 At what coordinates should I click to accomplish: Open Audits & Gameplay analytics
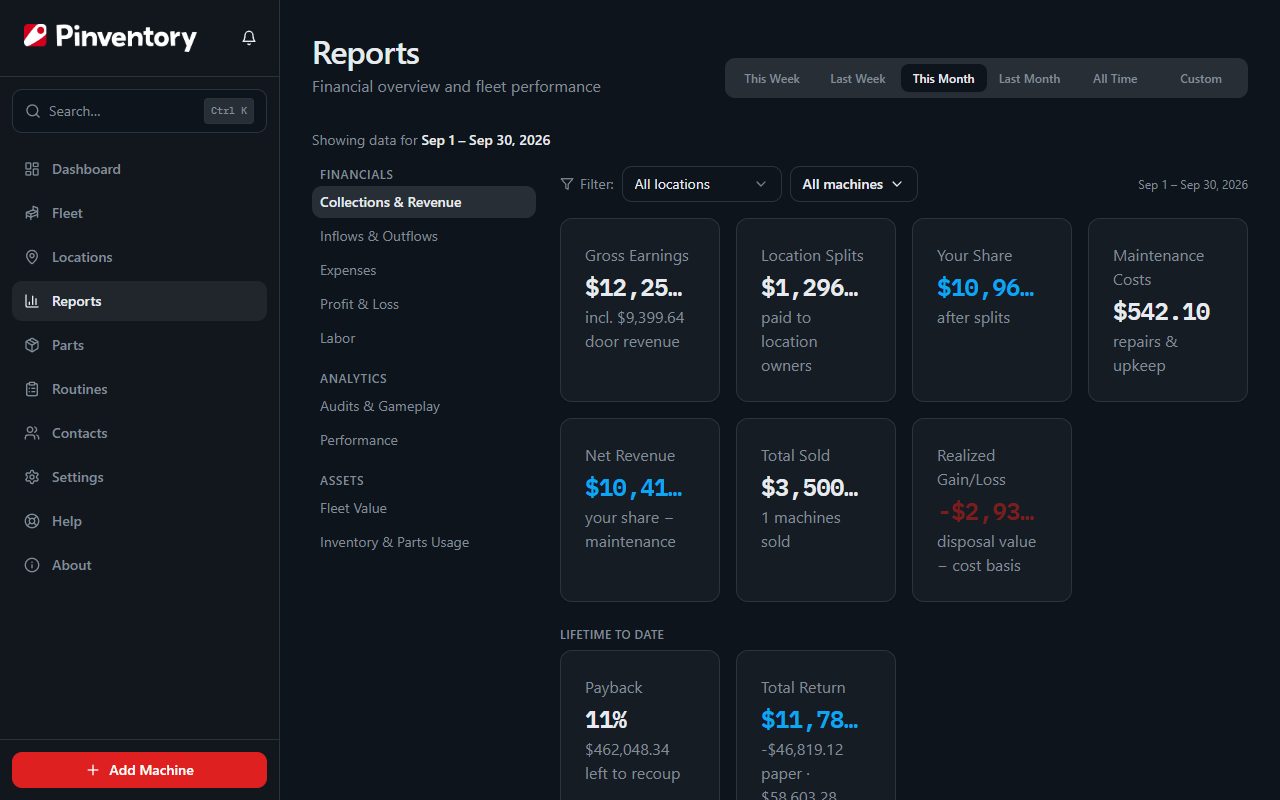pyautogui.click(x=424, y=406)
